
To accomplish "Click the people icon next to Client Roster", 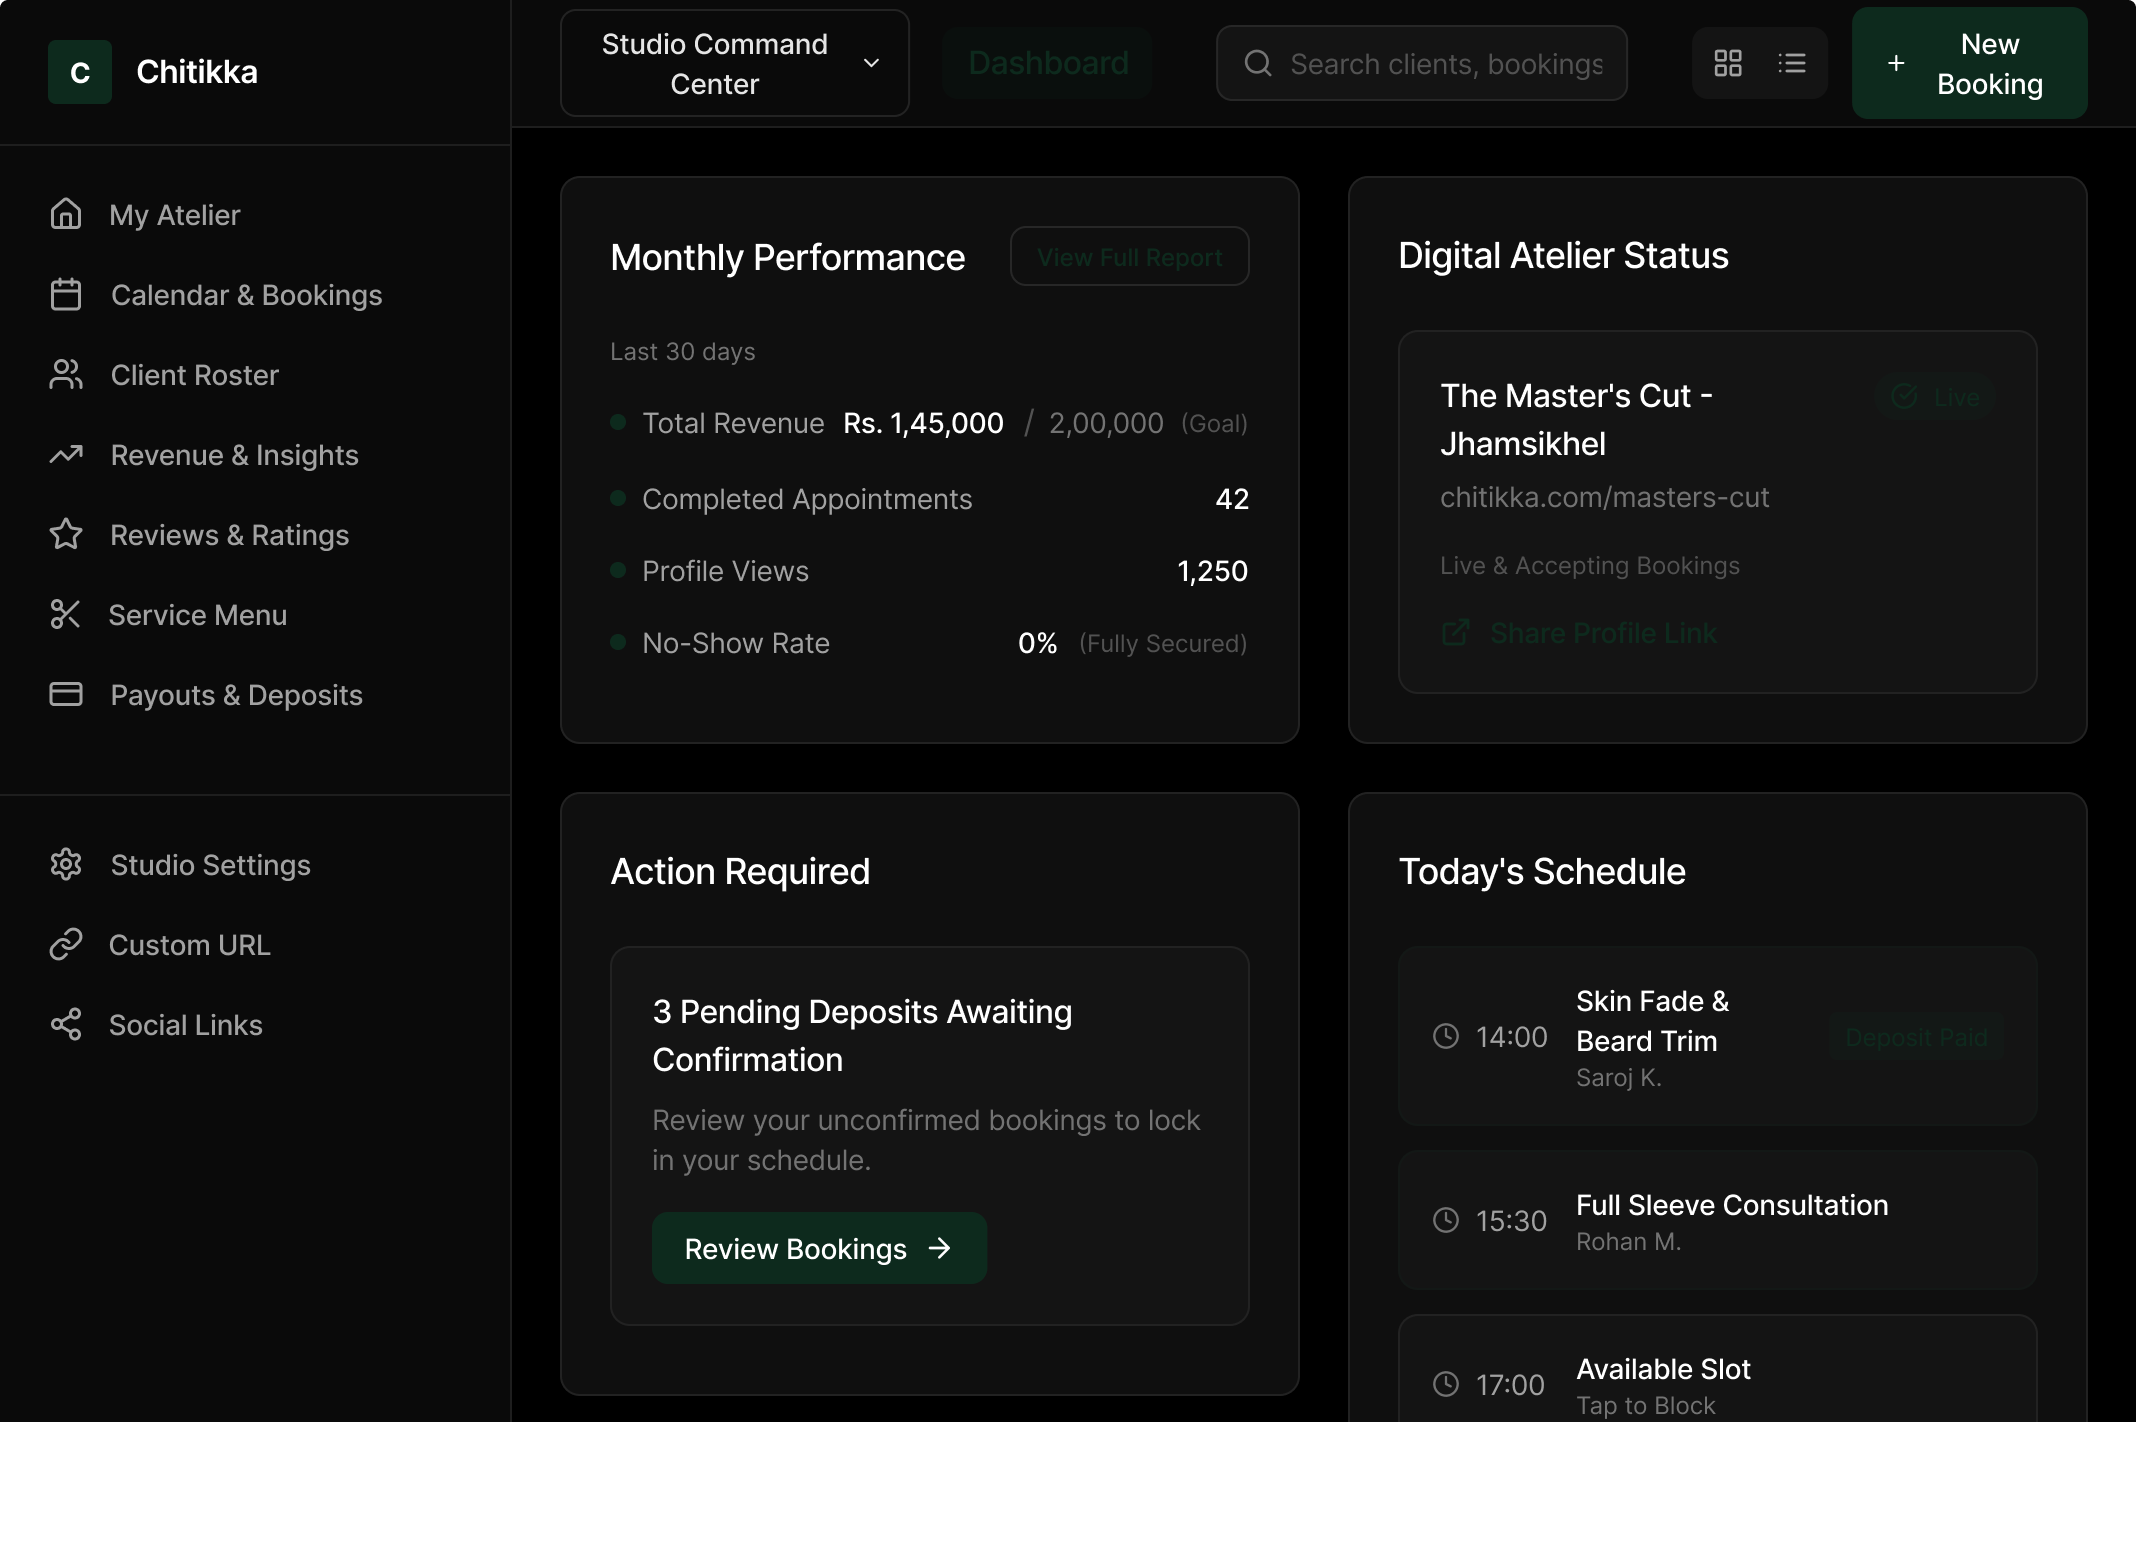I will click(66, 374).
